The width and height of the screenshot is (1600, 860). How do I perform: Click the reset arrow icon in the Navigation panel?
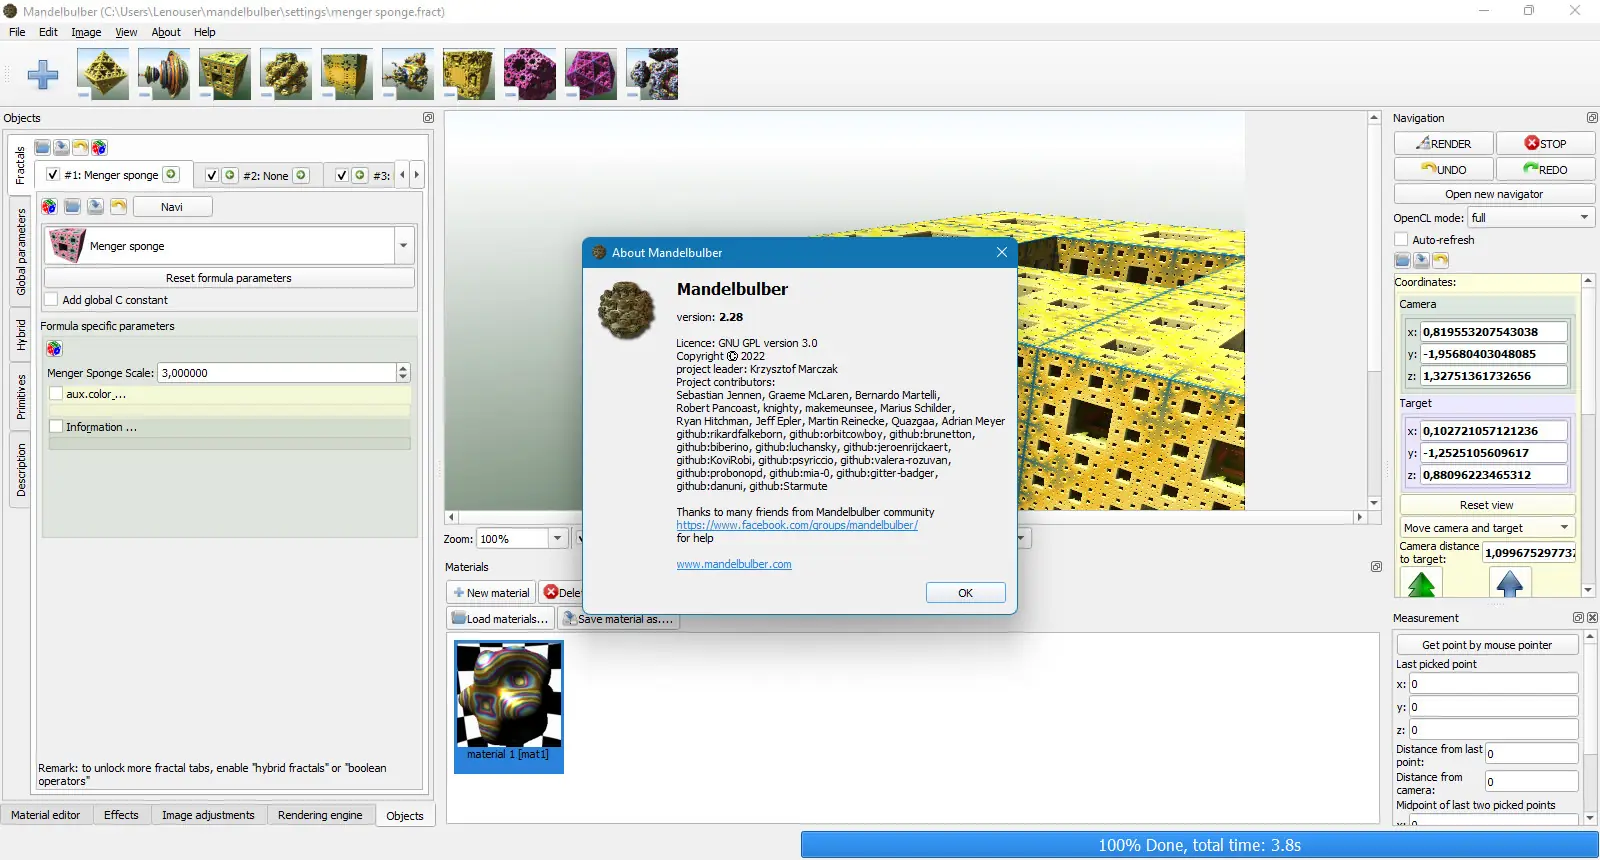click(1441, 260)
